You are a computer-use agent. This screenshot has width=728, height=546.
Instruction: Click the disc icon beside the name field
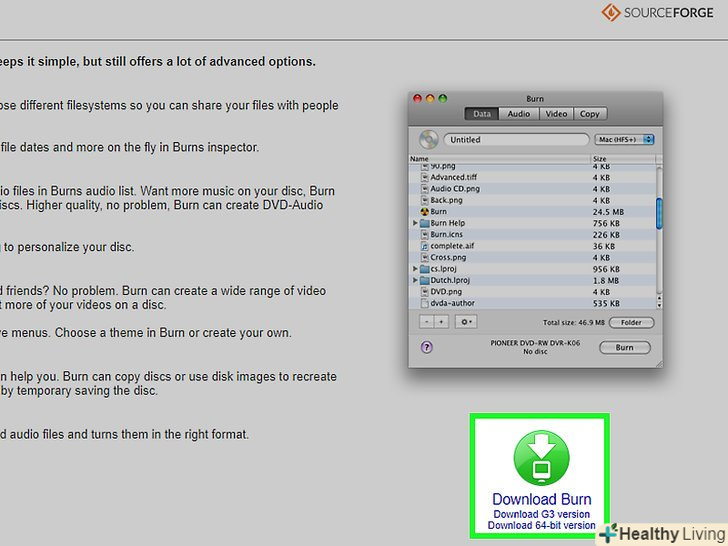[428, 140]
